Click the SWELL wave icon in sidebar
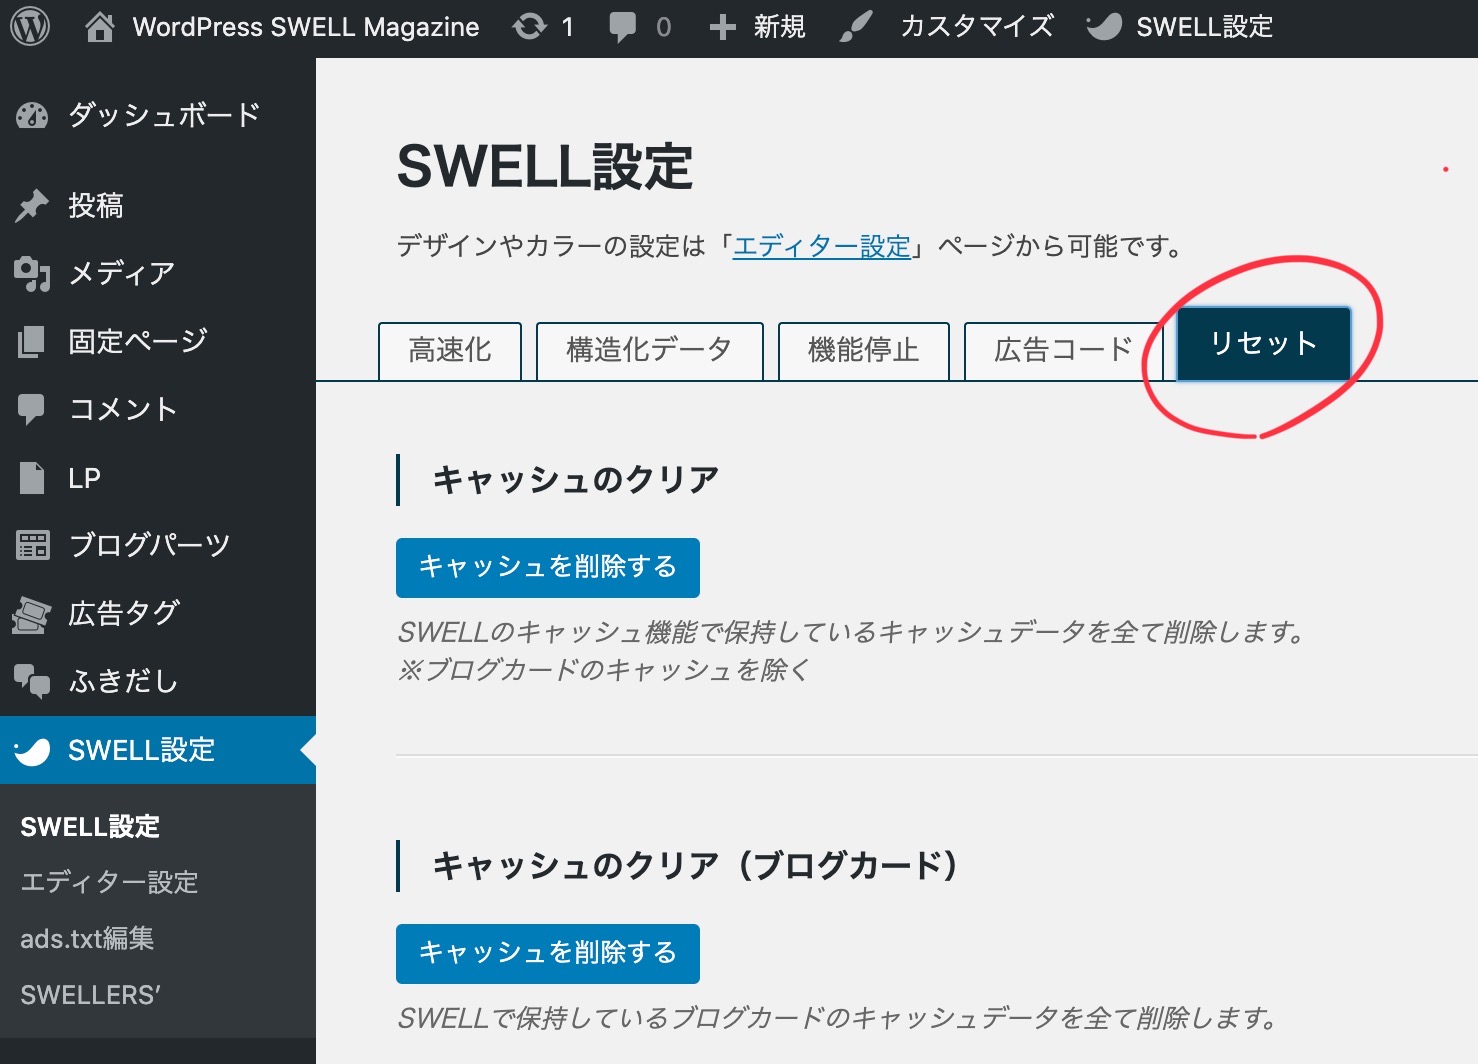The height and width of the screenshot is (1064, 1478). pyautogui.click(x=32, y=750)
